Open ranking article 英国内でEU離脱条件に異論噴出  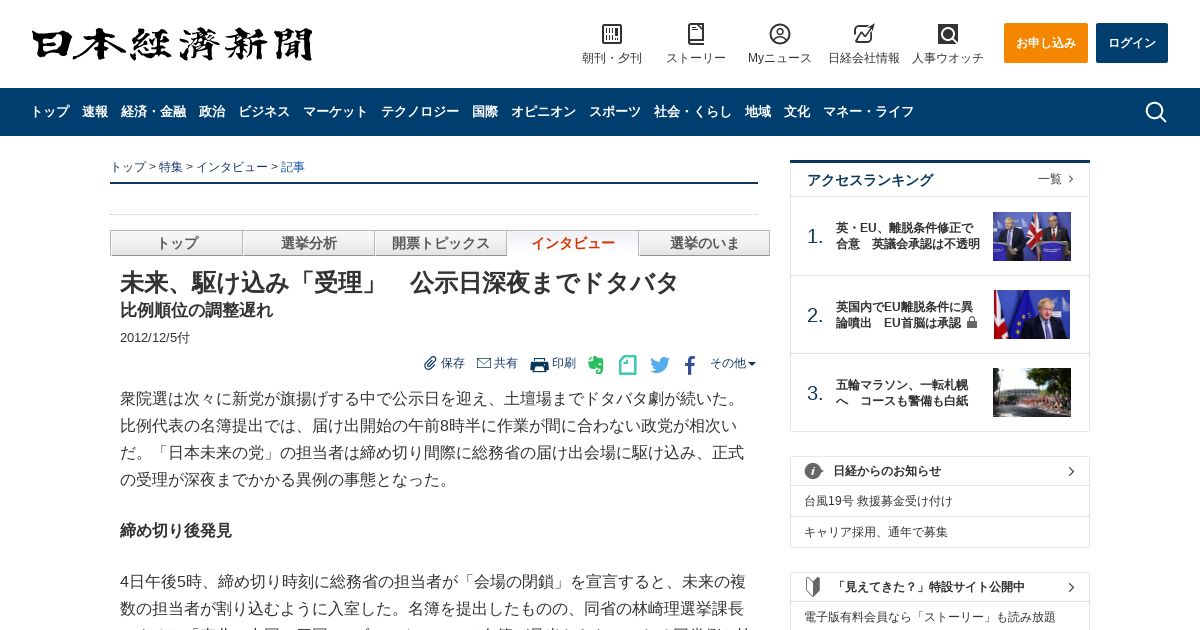coord(906,315)
